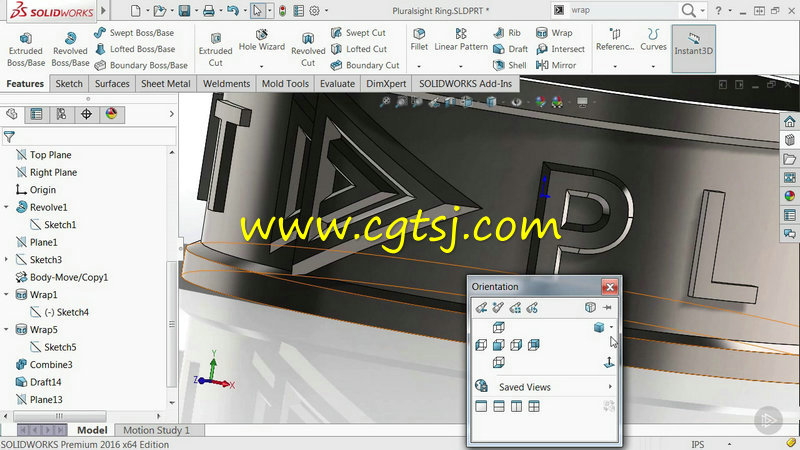The image size is (800, 450).
Task: Open File Properties icon in top toolbar
Action: (x=298, y=11)
